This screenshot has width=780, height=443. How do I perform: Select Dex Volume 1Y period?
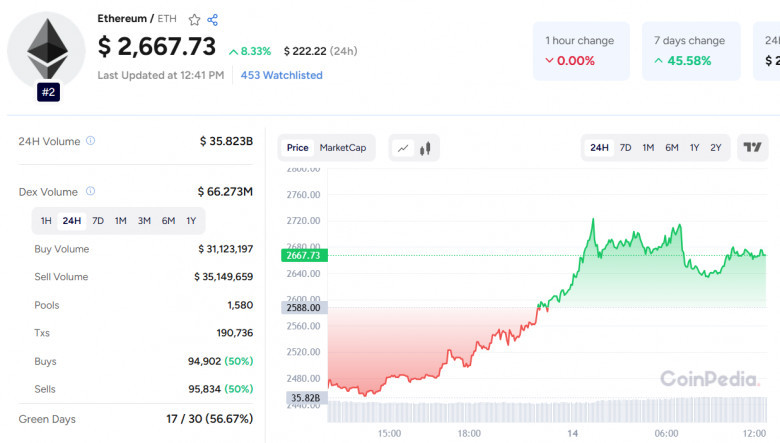[x=191, y=221]
